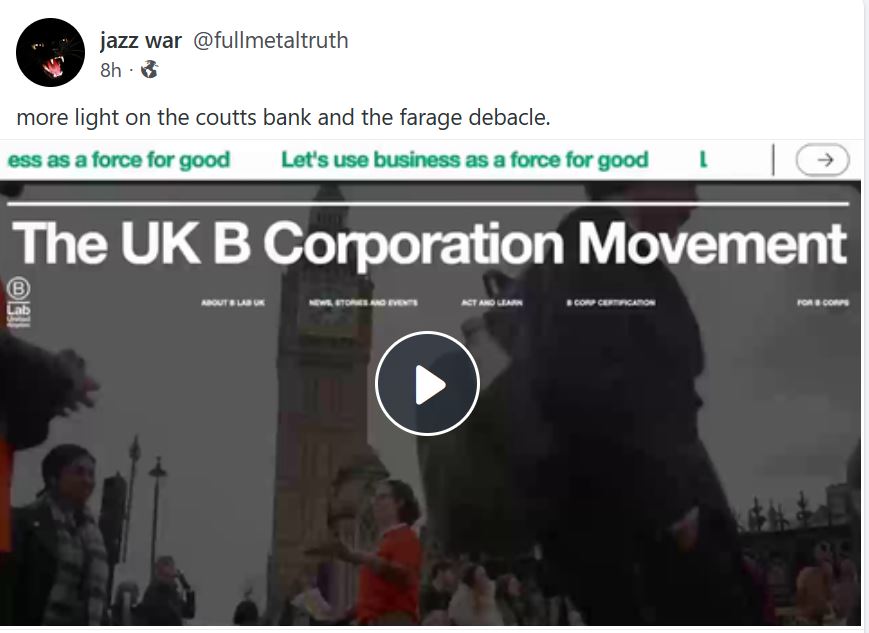The width and height of the screenshot is (869, 633).
Task: Open the jazz war profile avatar
Action: (50, 53)
